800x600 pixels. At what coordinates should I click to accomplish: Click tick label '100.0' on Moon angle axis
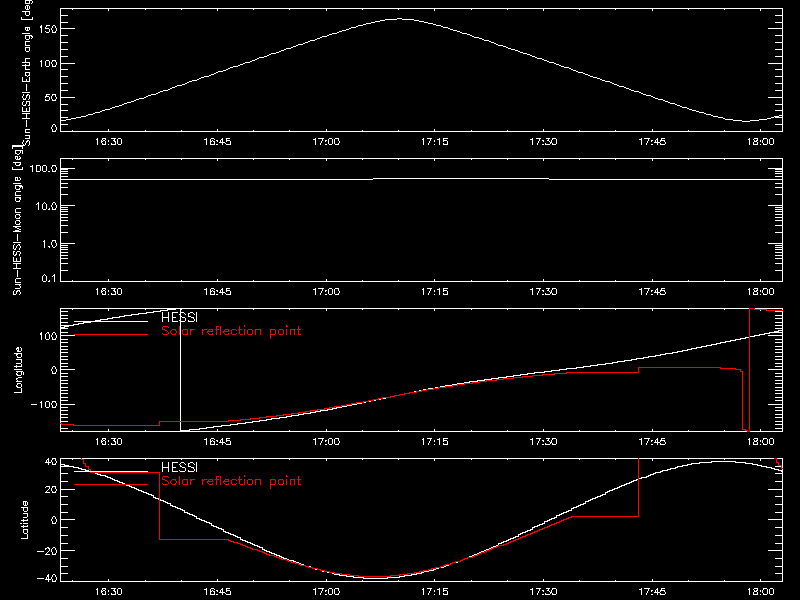pyautogui.click(x=43, y=169)
